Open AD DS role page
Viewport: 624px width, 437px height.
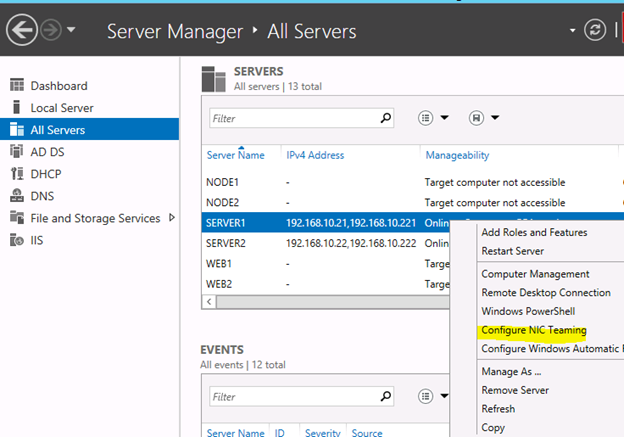[x=47, y=152]
